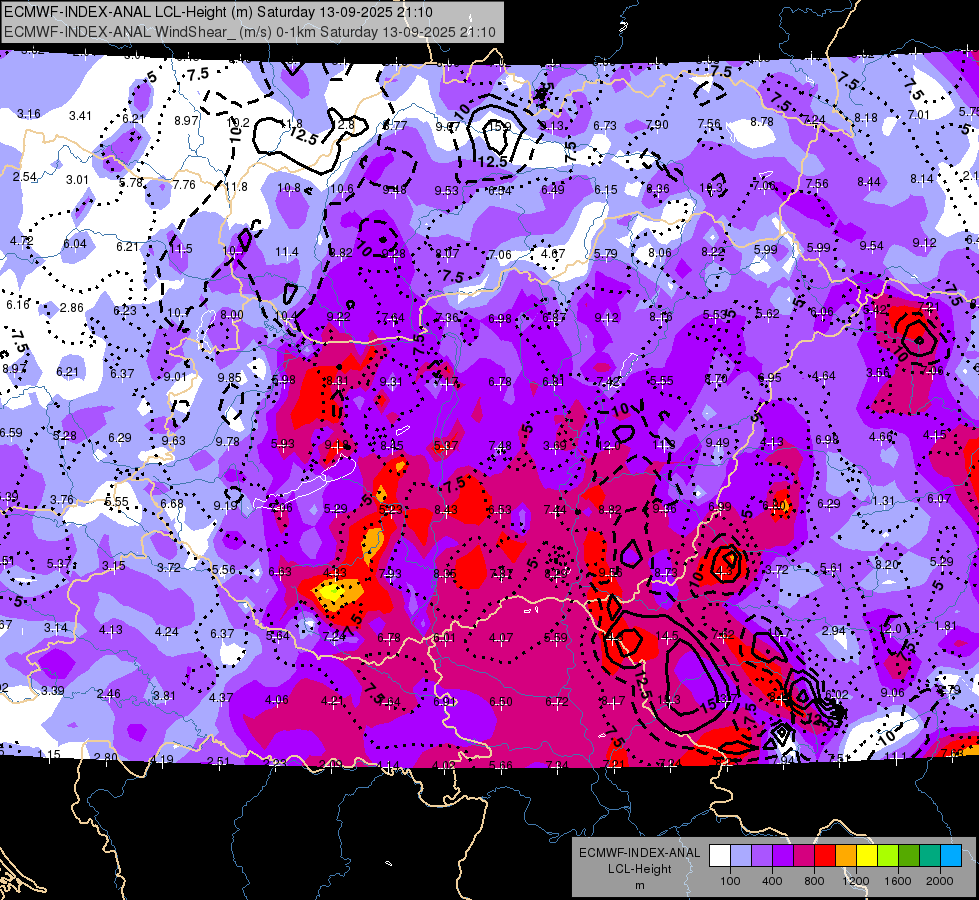This screenshot has height=900, width=979.
Task: Click the red legend color swatch
Action: pyautogui.click(x=825, y=856)
